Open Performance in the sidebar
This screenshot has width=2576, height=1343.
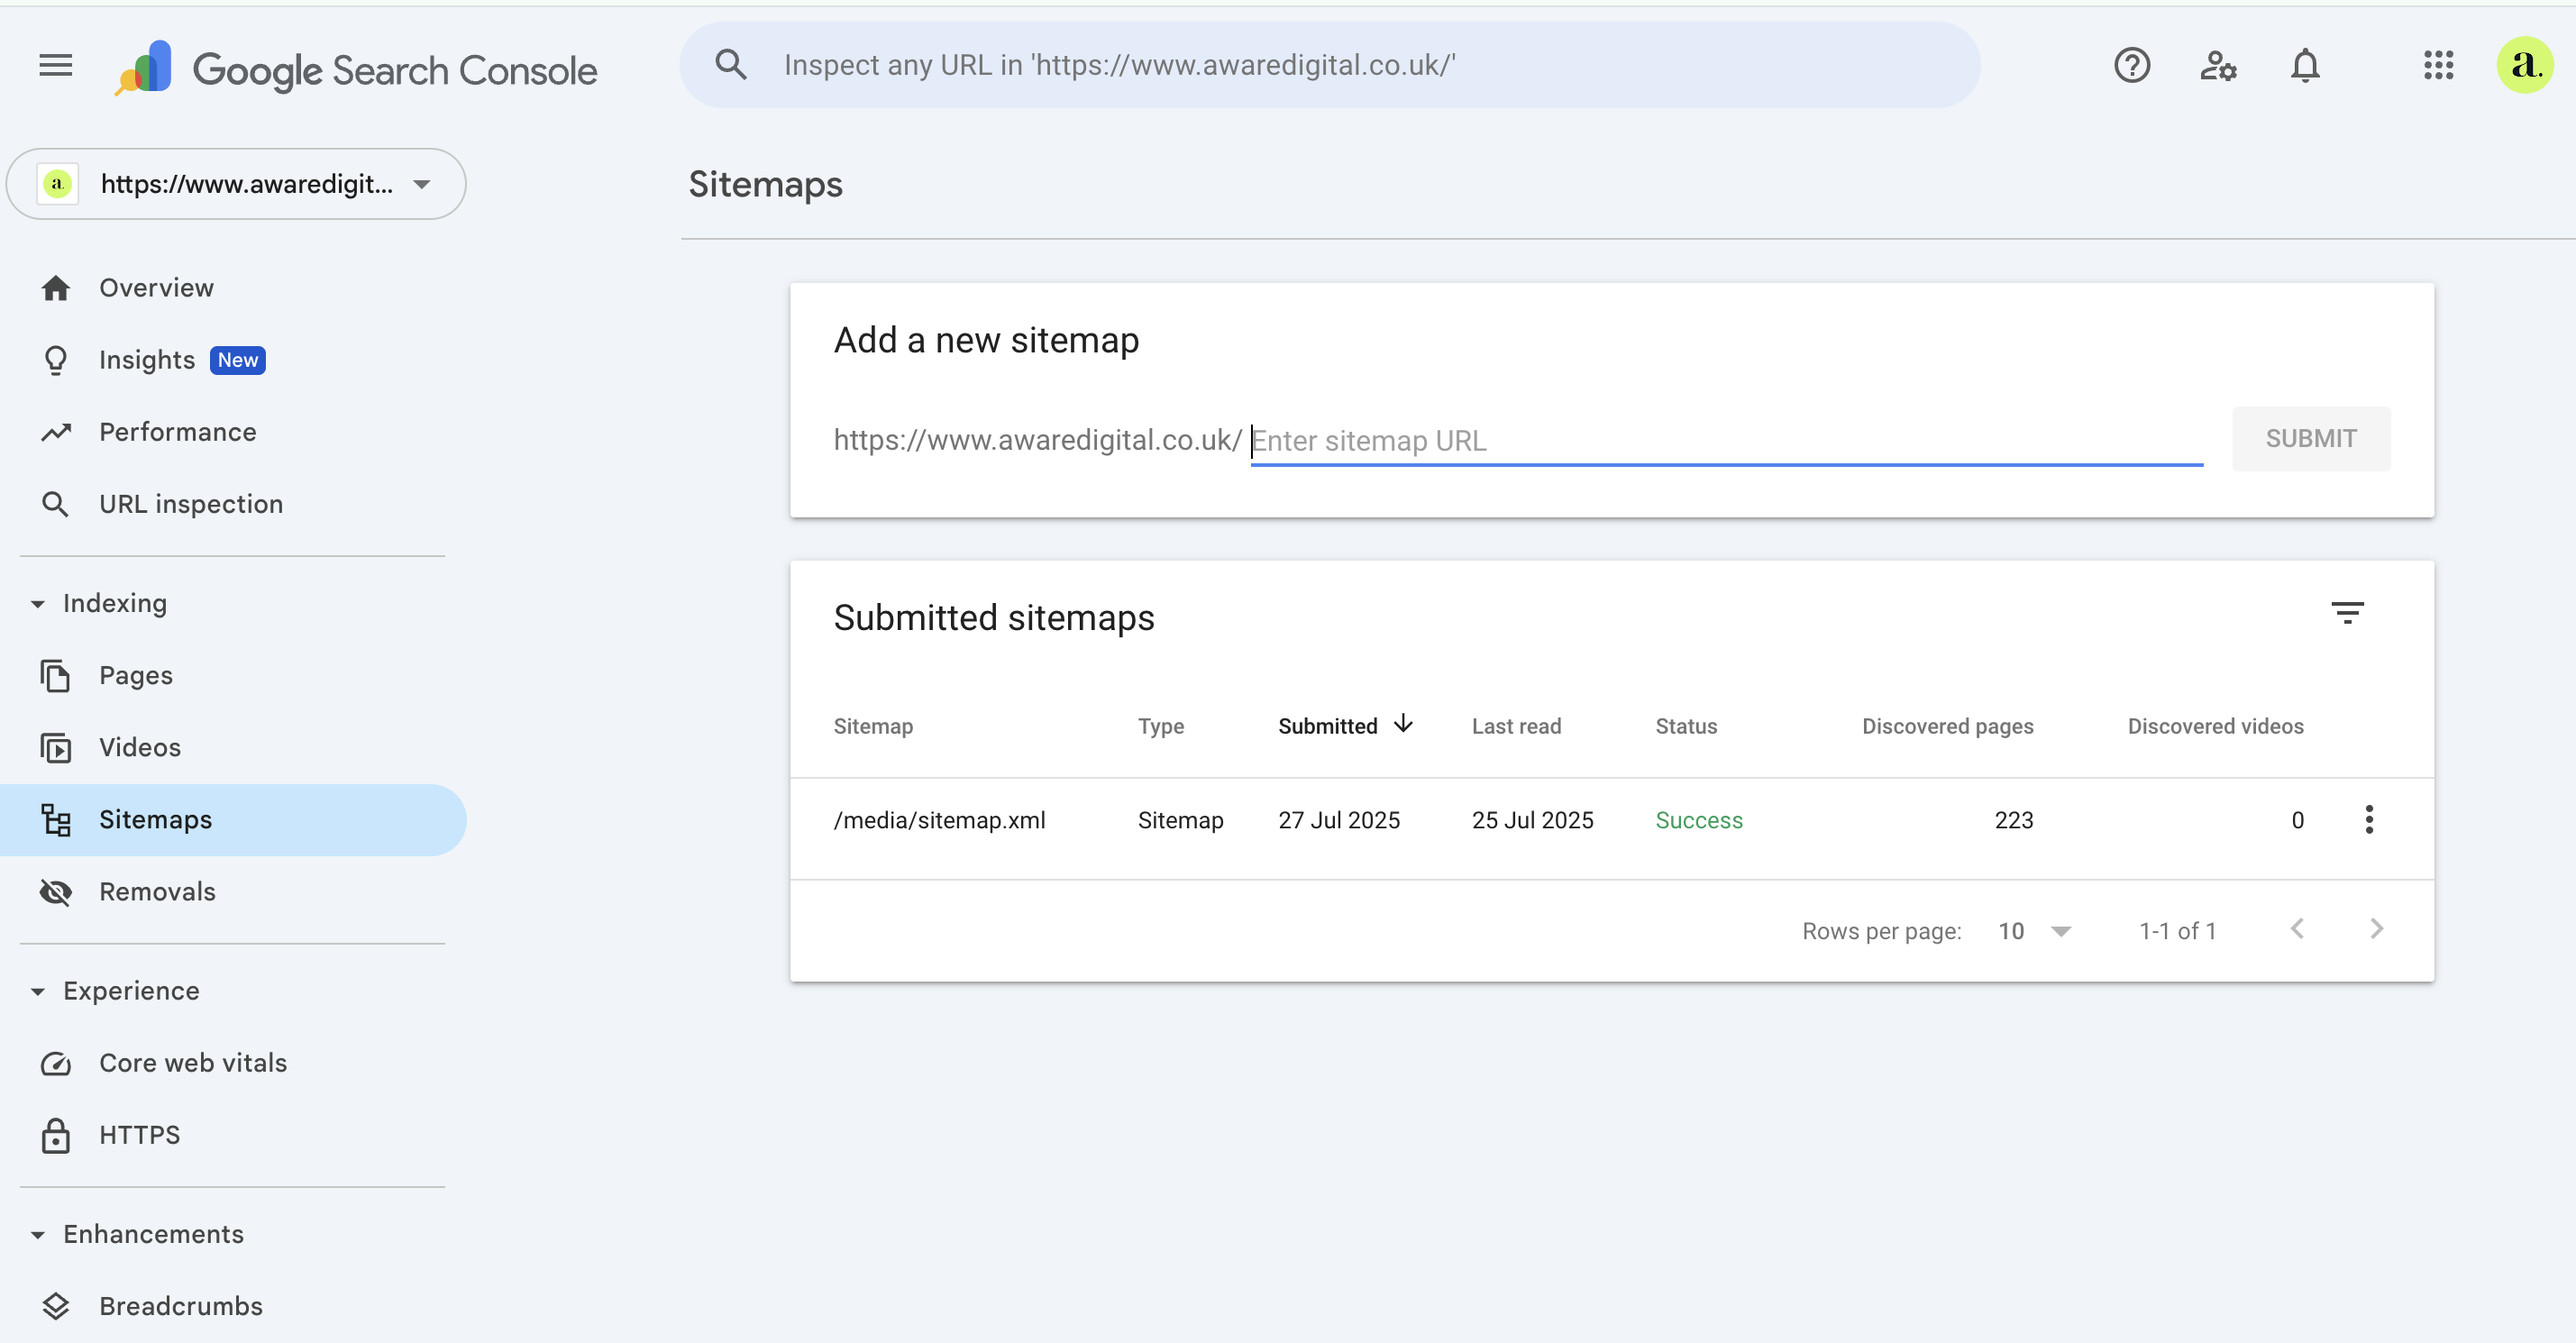tap(234, 432)
